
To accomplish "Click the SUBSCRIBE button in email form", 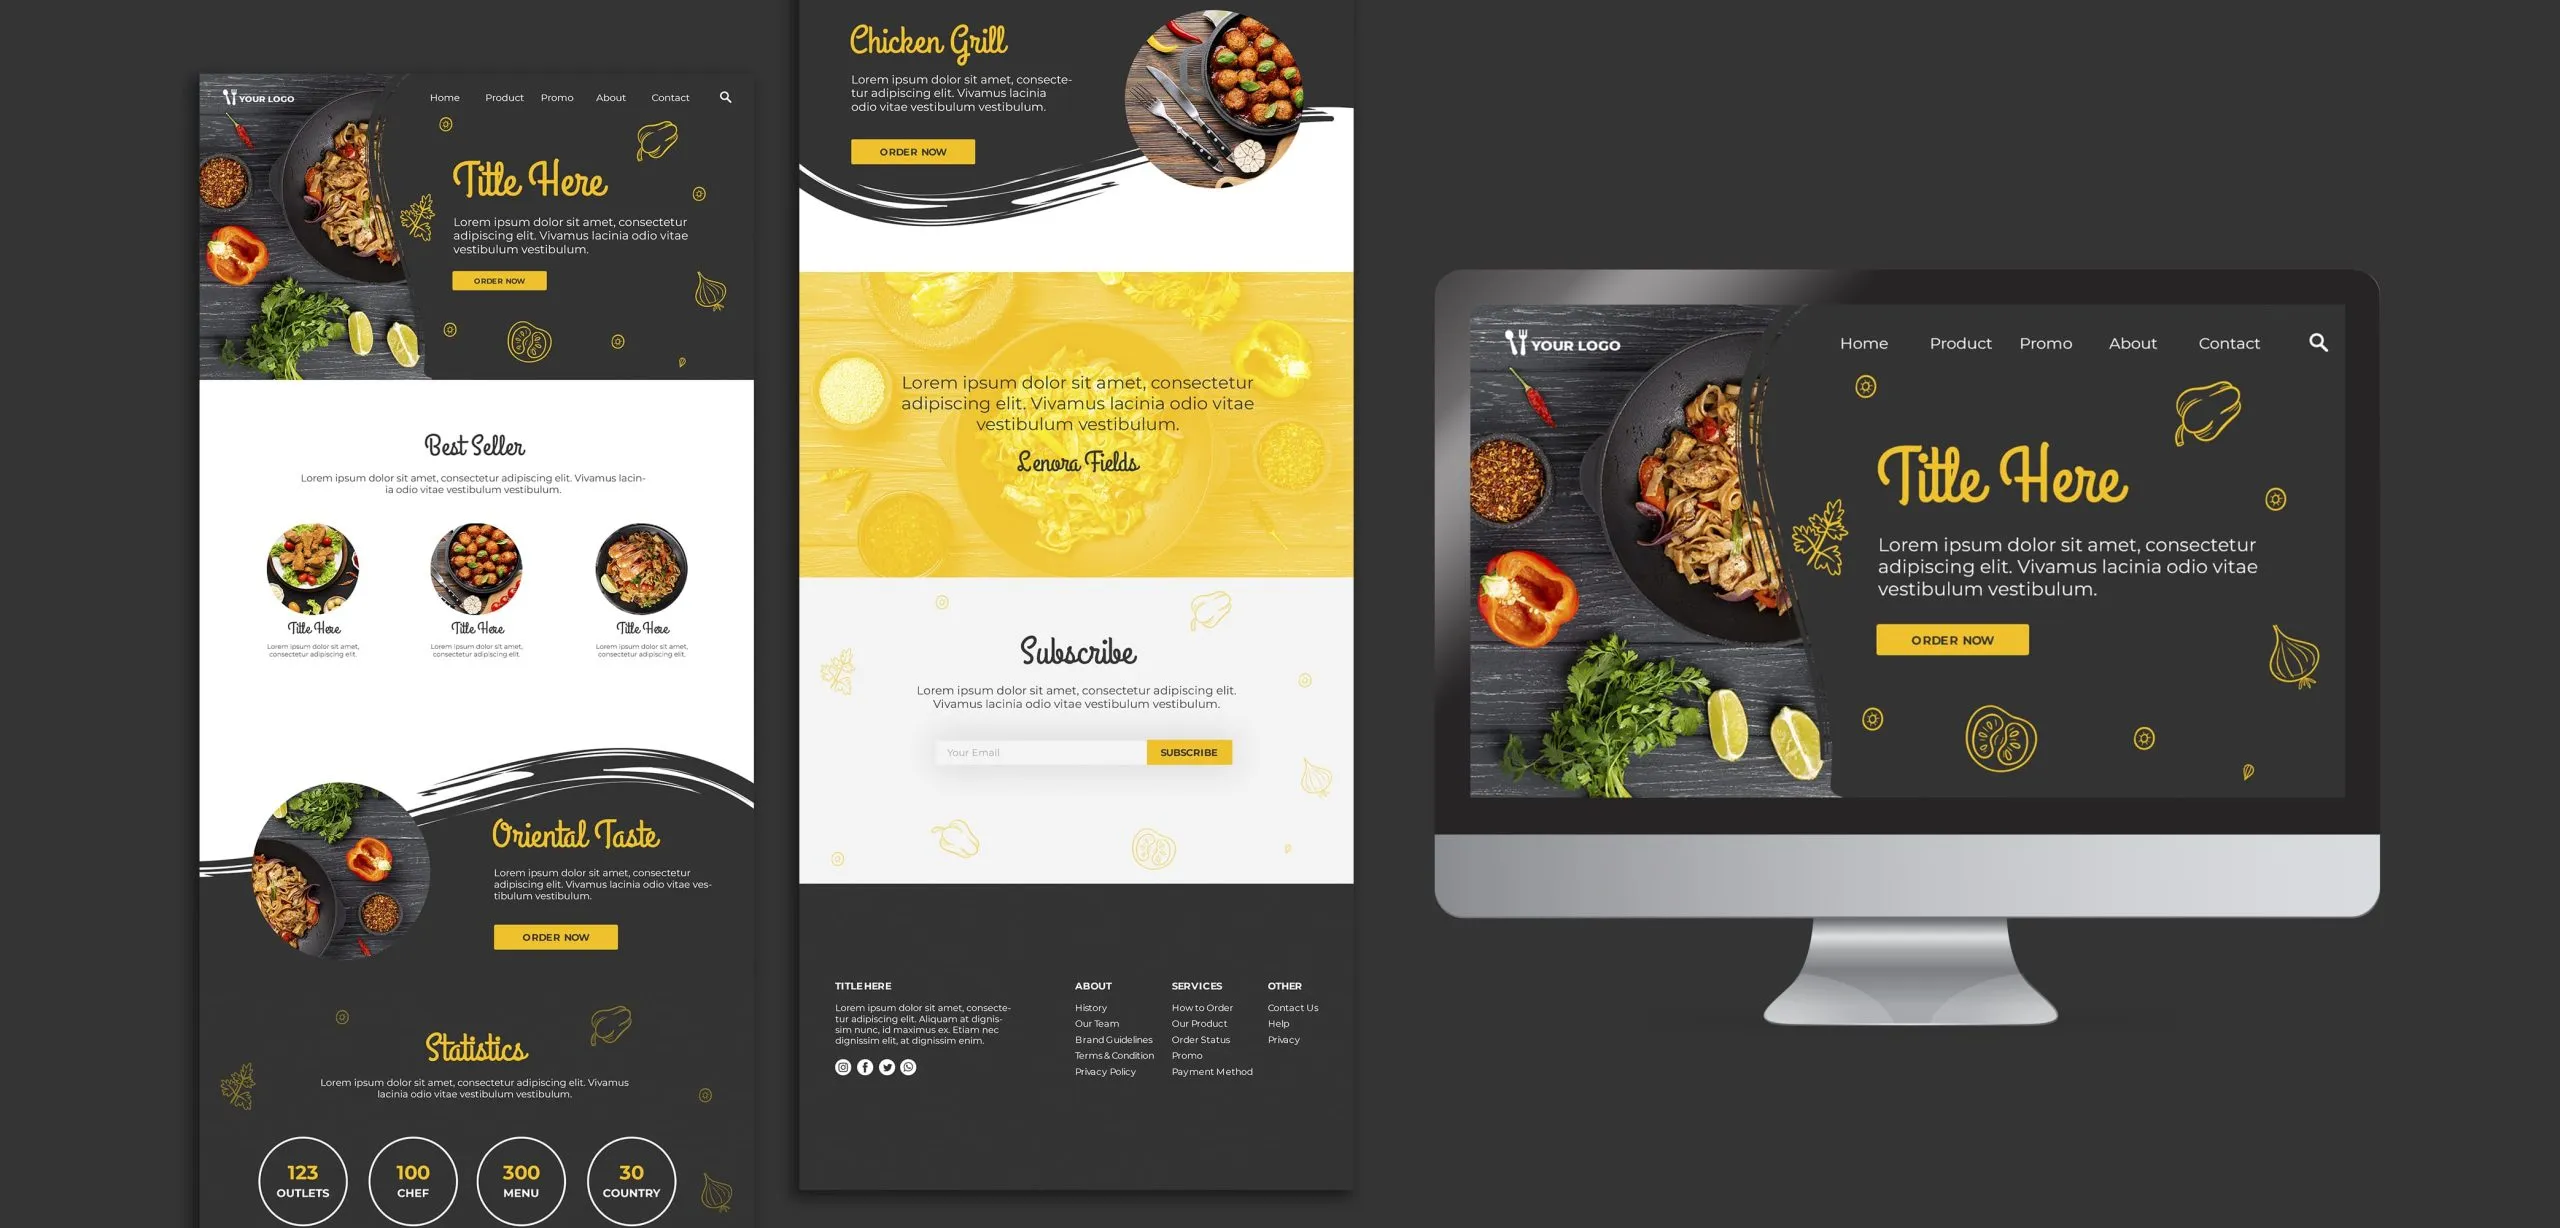I will point(1187,751).
